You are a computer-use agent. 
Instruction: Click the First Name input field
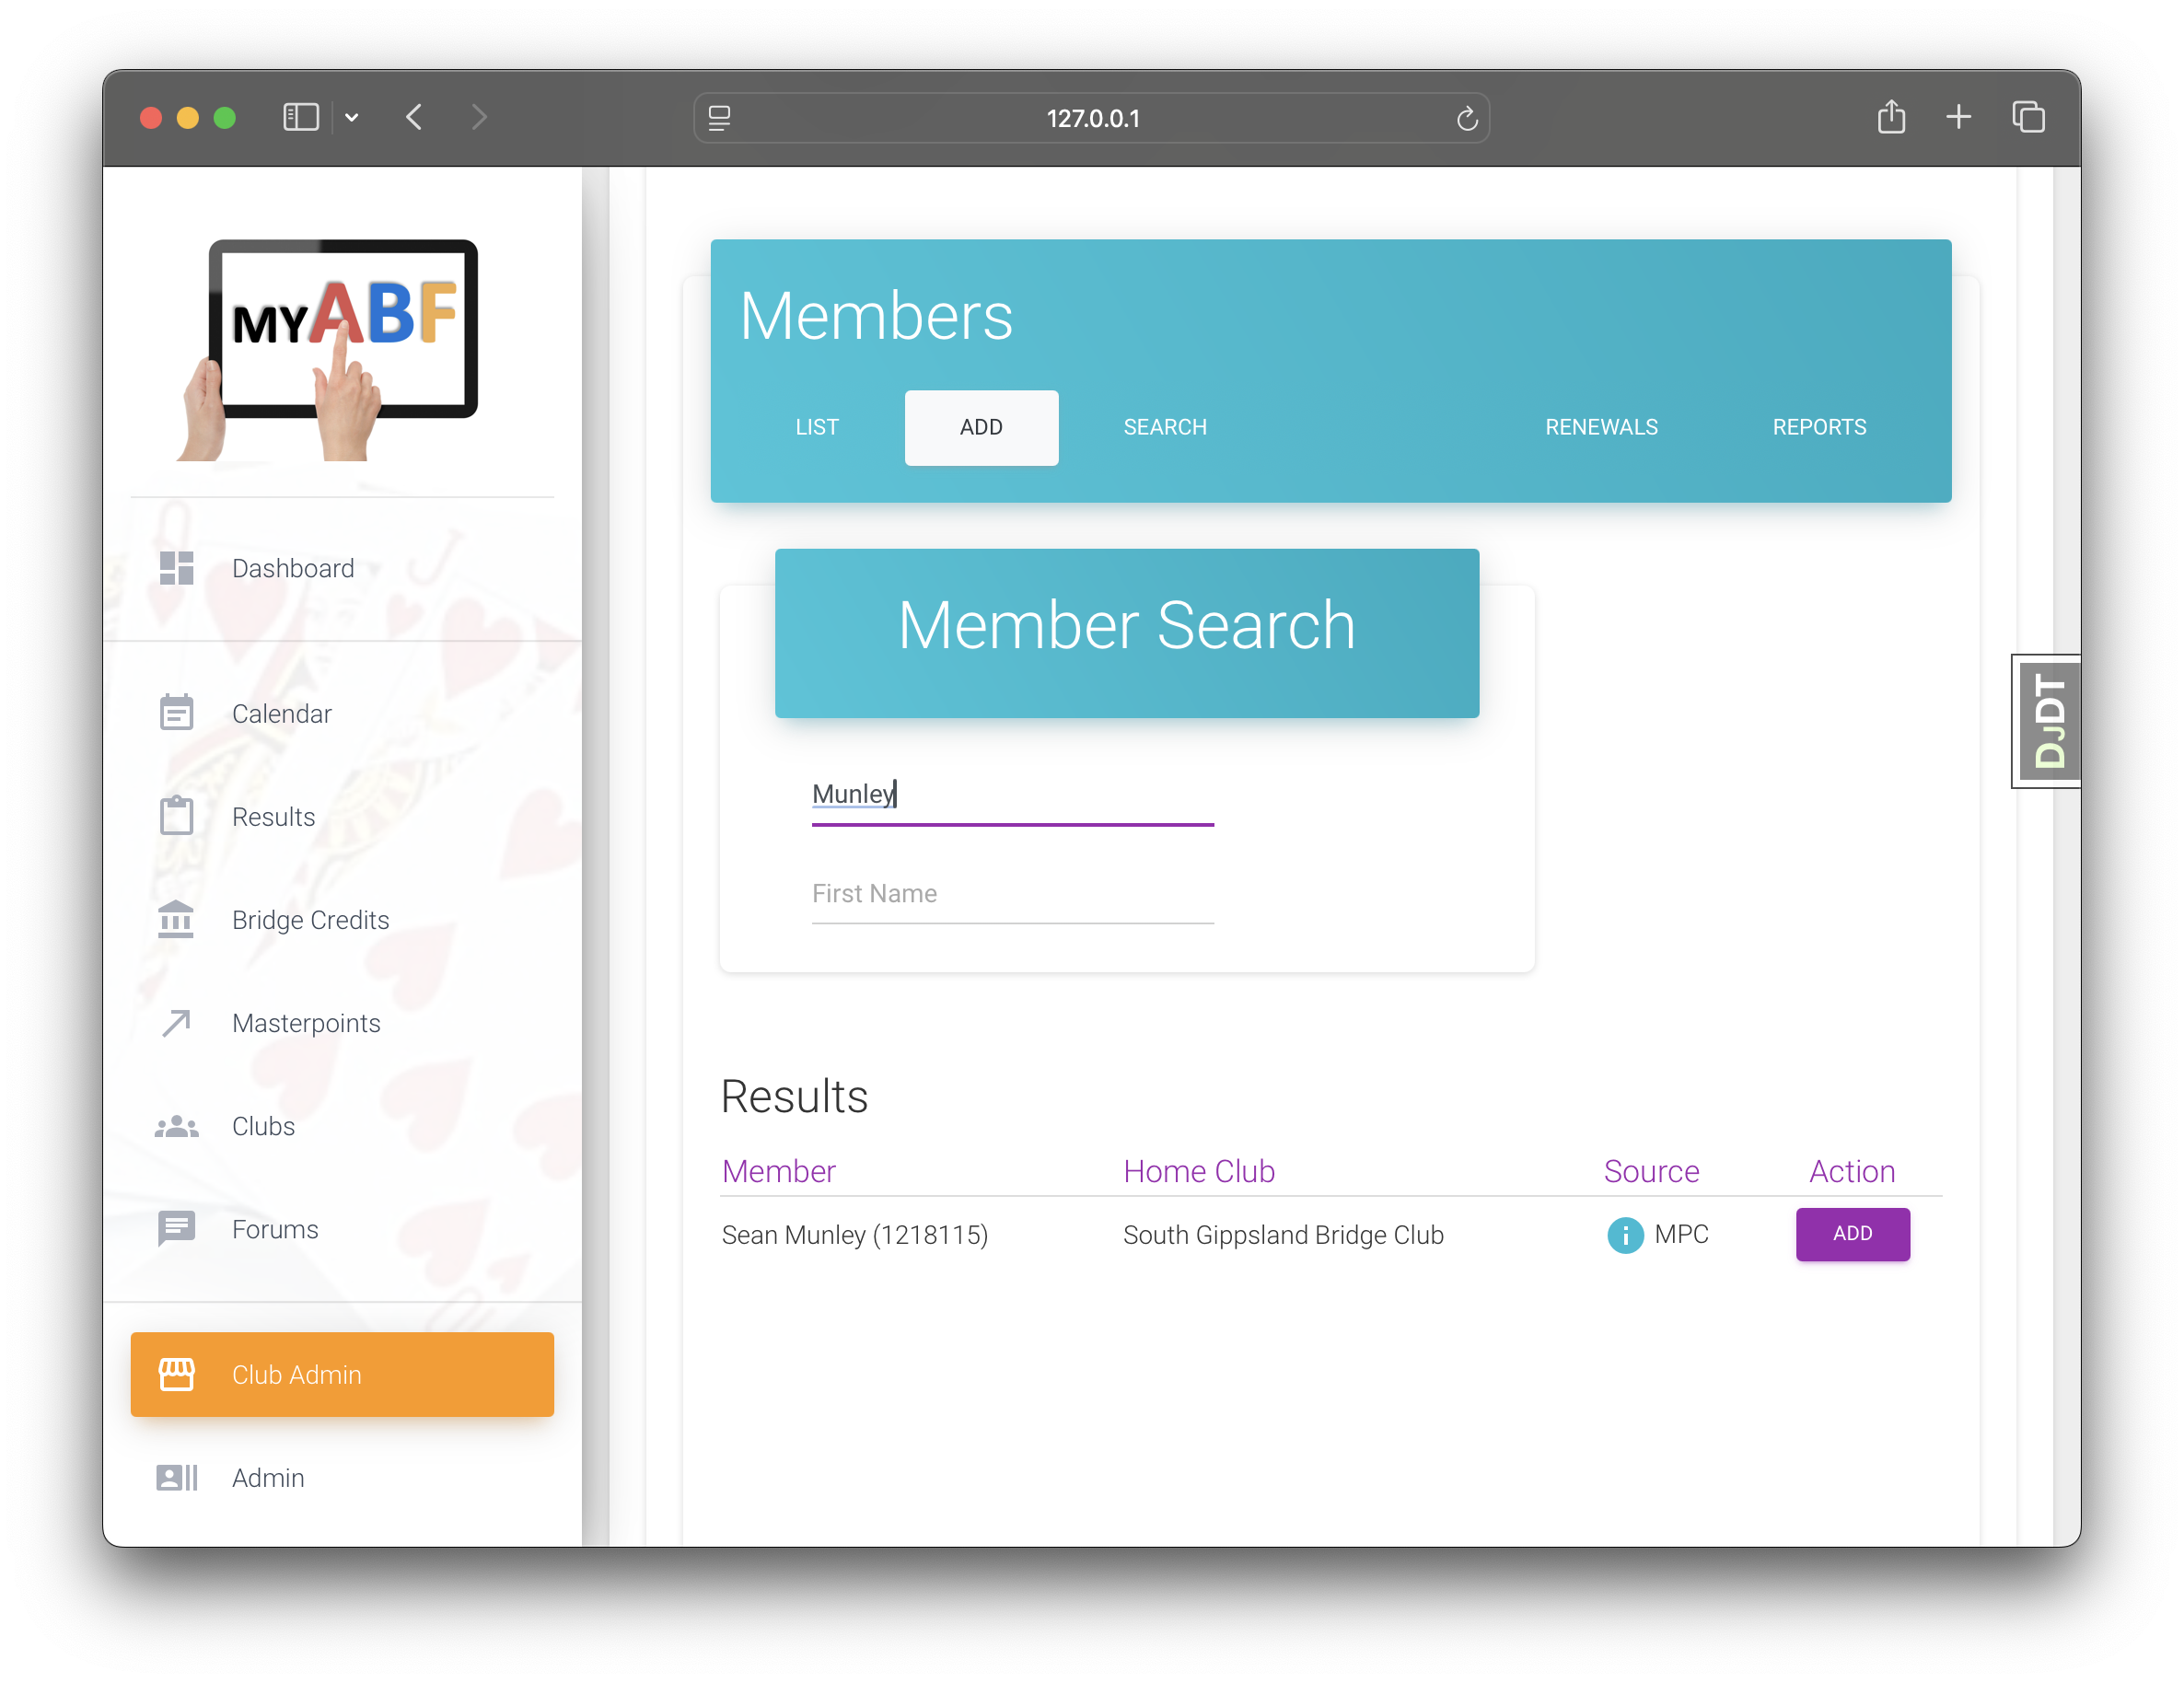(1012, 894)
